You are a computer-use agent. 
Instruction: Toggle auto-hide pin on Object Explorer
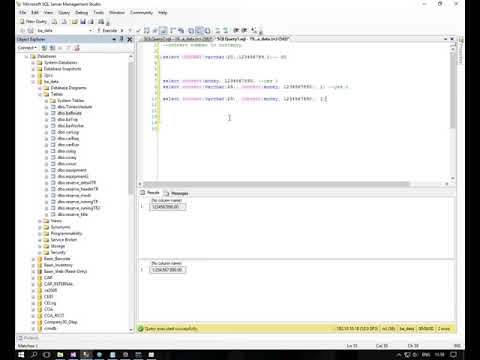pos(122,39)
